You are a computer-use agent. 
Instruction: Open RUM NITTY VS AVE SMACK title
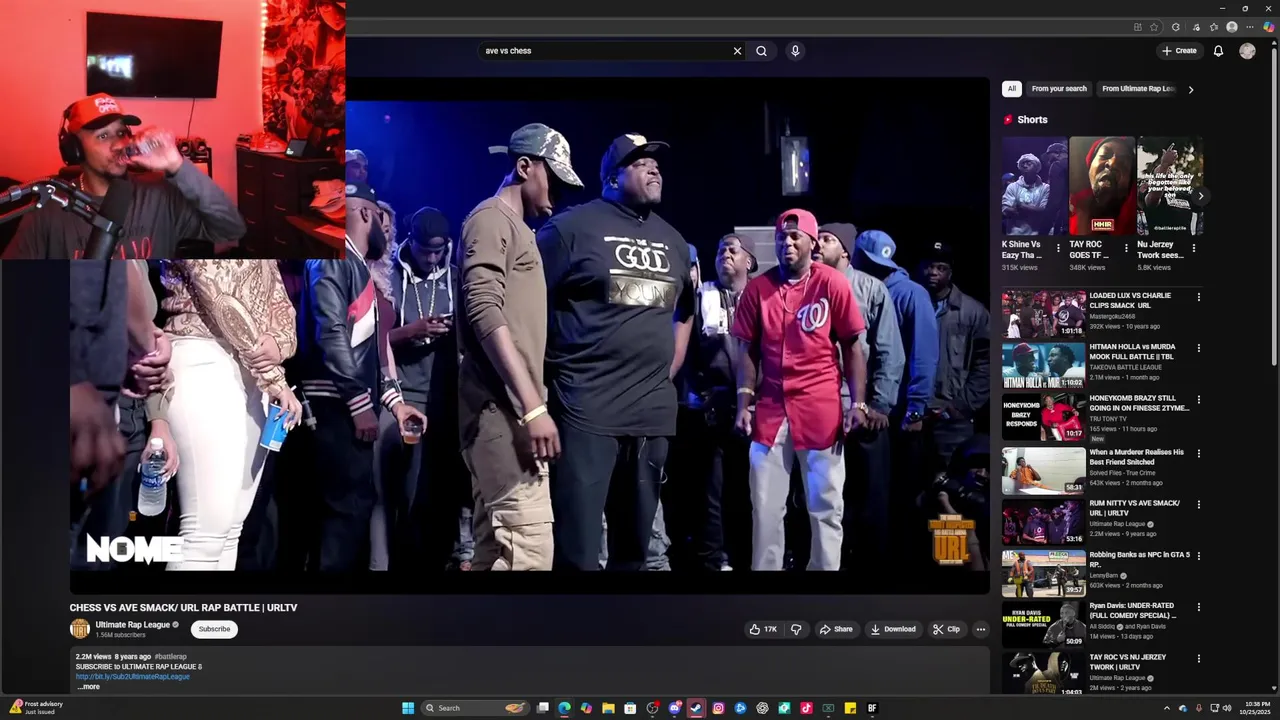[x=1135, y=508]
